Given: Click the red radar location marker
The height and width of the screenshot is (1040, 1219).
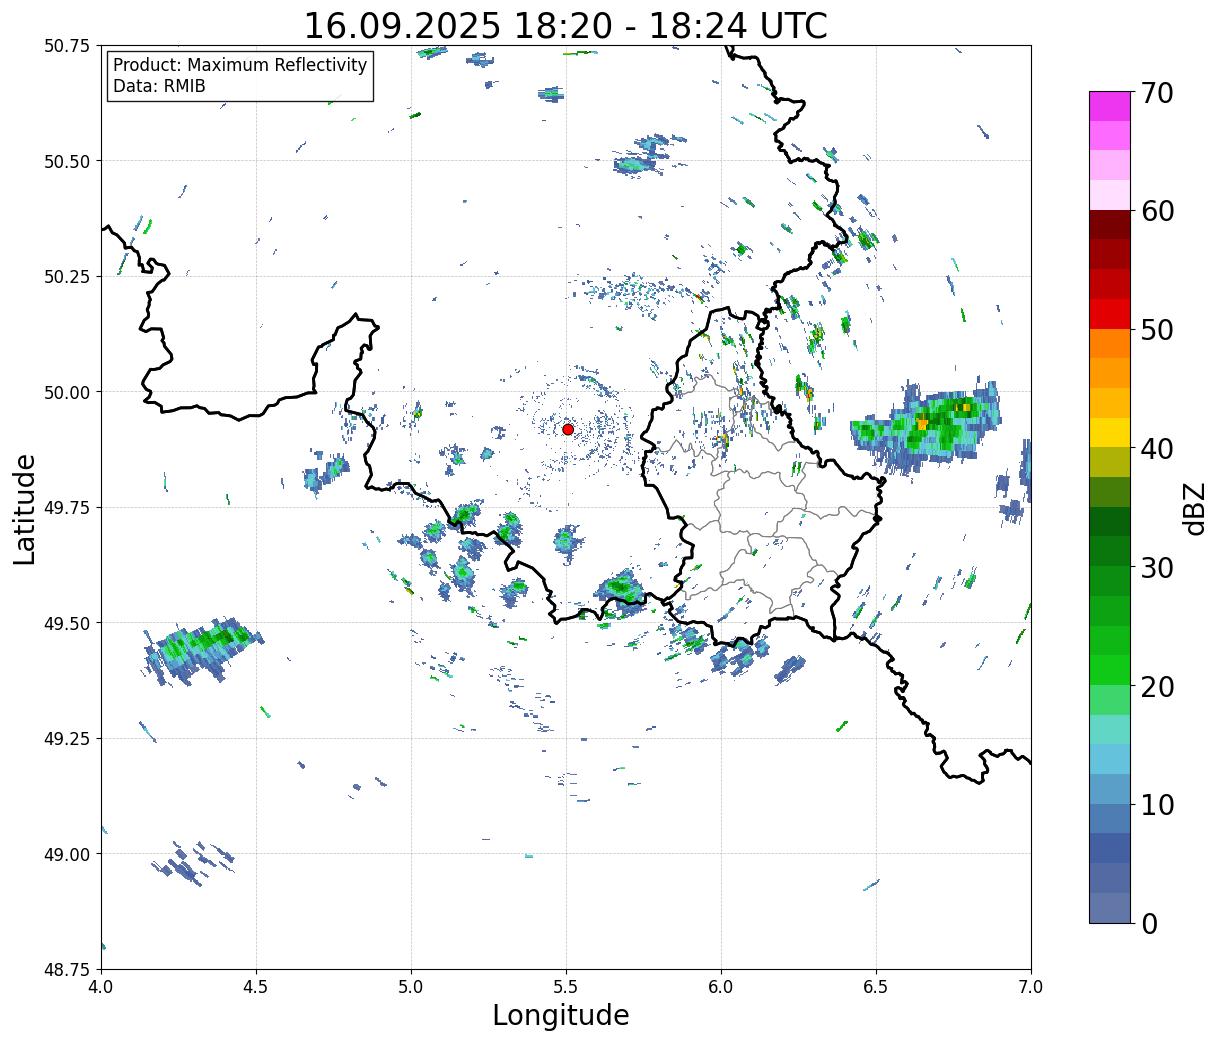Looking at the screenshot, I should [x=567, y=429].
